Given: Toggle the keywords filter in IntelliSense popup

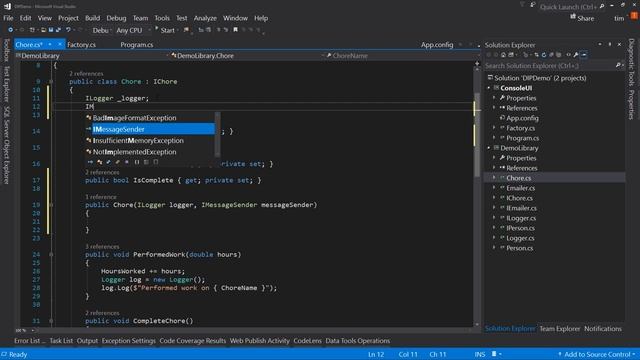Looking at the screenshot, I should tap(146, 162).
